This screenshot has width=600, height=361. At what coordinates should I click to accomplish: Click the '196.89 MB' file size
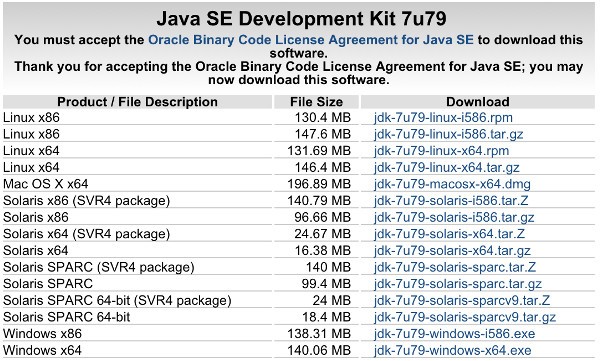pos(319,184)
